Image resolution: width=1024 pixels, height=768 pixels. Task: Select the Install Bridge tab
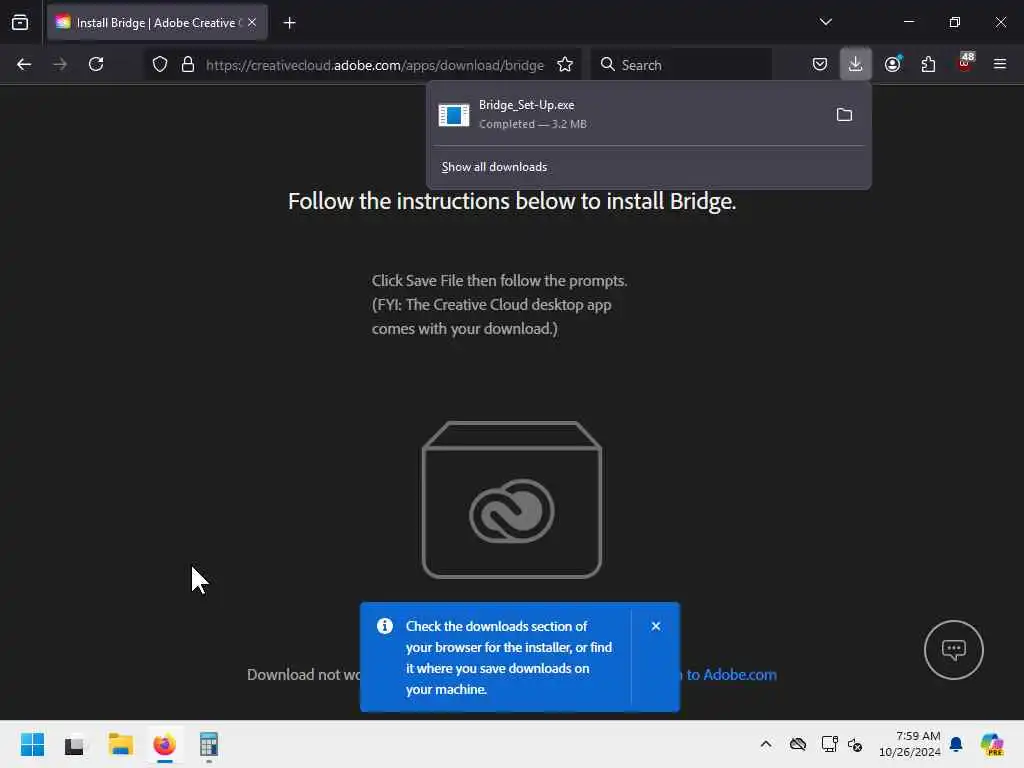[x=157, y=23]
